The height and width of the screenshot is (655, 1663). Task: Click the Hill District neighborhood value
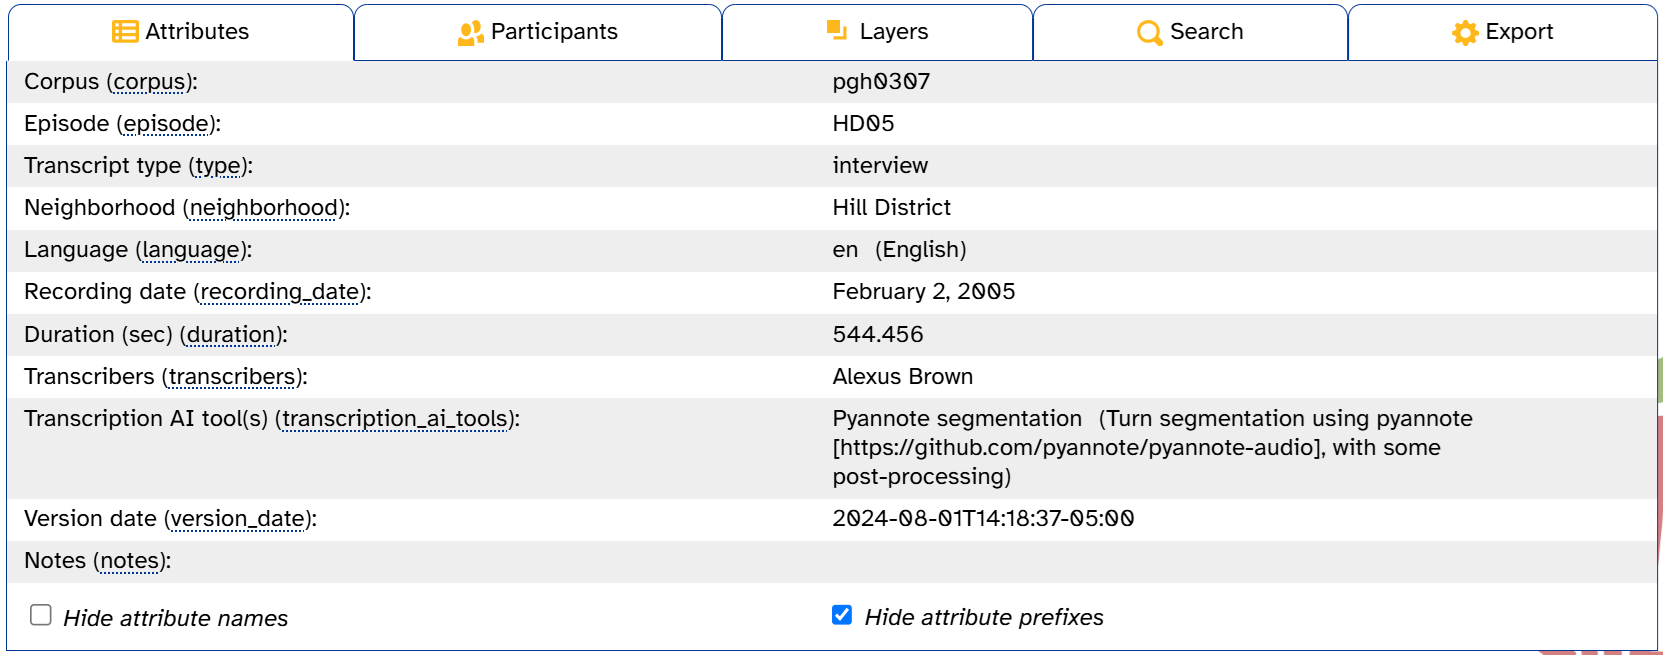(x=891, y=208)
